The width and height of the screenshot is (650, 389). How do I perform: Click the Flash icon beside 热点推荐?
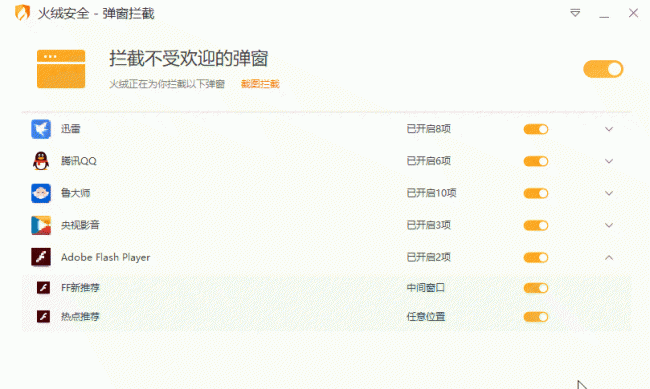coord(44,316)
